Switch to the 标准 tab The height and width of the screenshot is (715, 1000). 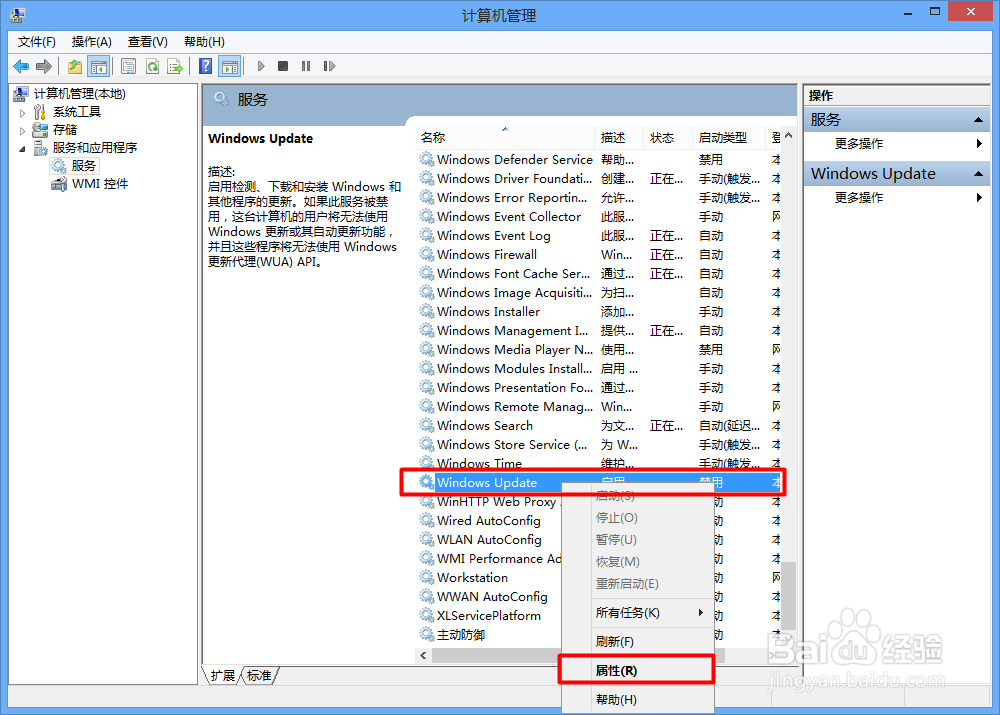click(259, 675)
